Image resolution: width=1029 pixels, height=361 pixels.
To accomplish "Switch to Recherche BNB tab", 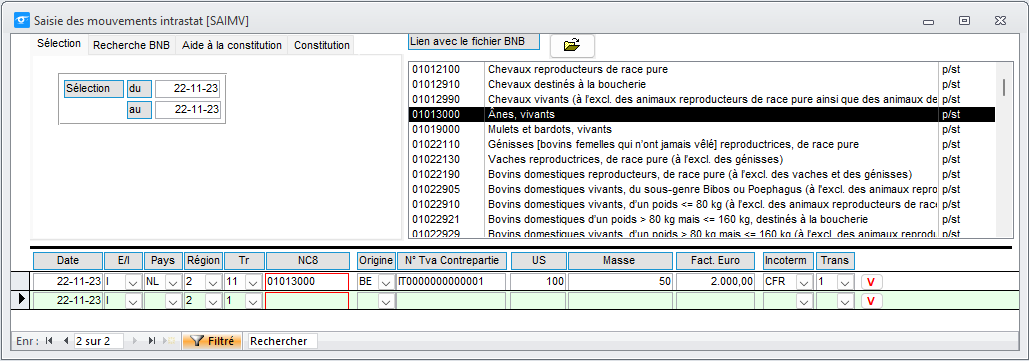I will (x=131, y=45).
